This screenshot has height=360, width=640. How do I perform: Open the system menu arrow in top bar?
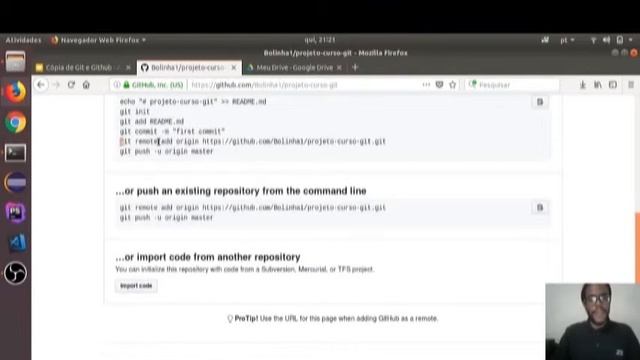[631, 40]
